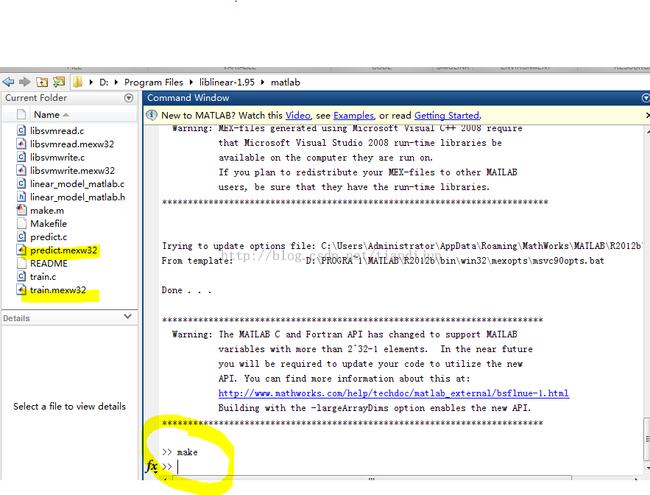Viewport: 650px width, 495px height.
Task: Select train.mexw32 file
Action: pos(58,290)
